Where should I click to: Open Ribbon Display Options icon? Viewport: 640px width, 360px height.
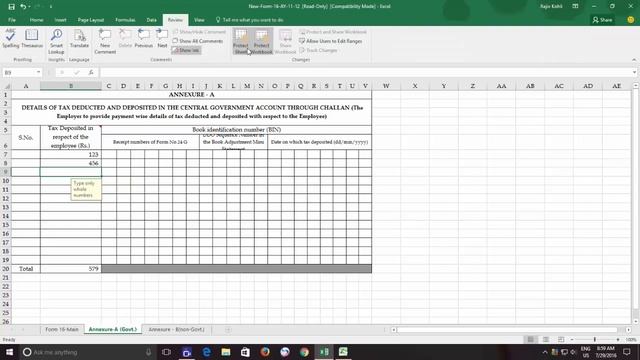[575, 7]
